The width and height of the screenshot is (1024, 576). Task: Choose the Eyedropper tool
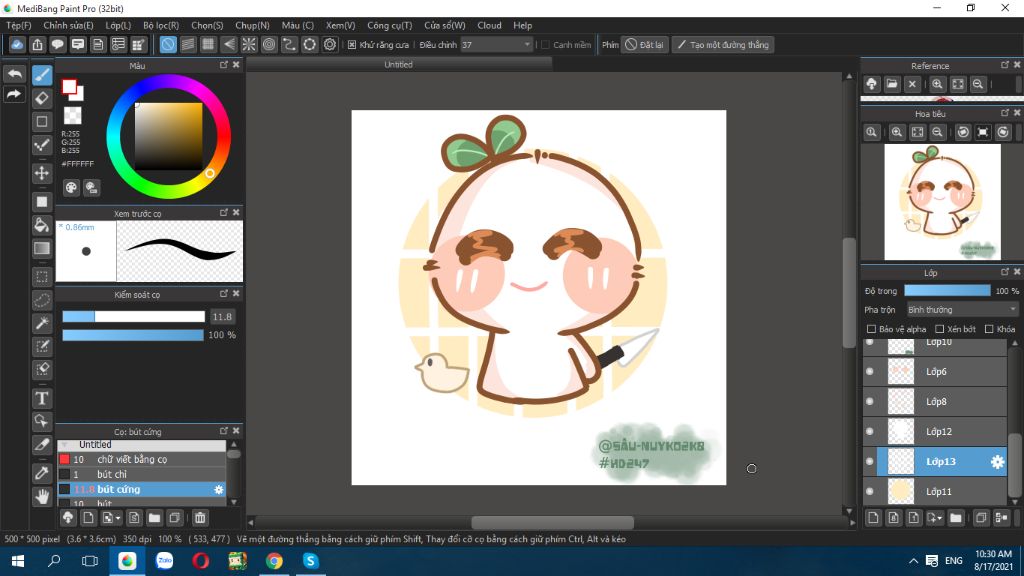click(x=42, y=472)
